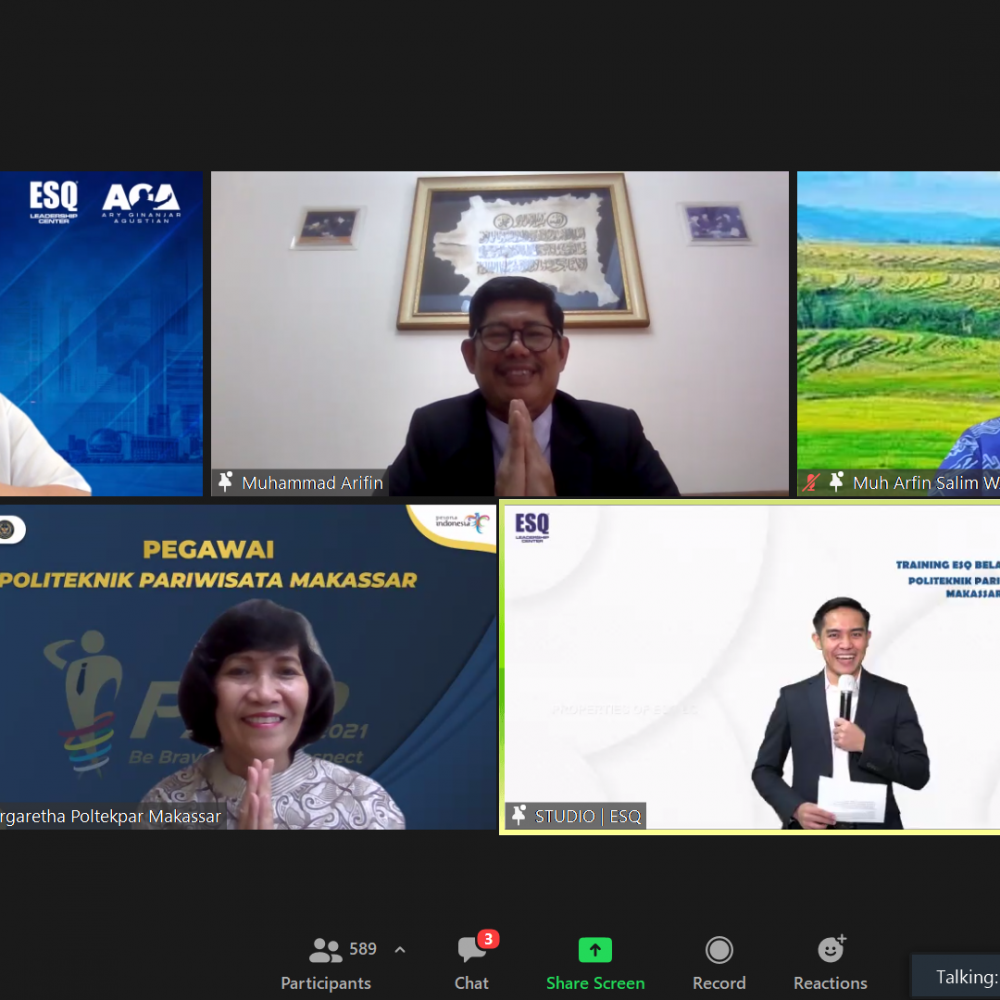Click pin icon on STUDIO | ESQ tile
The image size is (1000, 1000).
click(519, 816)
